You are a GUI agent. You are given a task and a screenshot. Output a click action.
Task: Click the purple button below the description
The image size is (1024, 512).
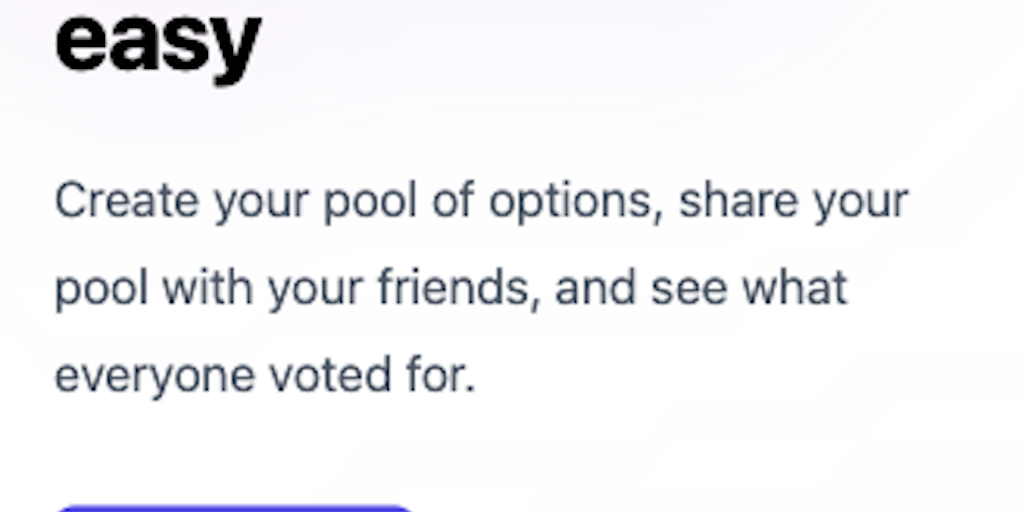(232, 508)
